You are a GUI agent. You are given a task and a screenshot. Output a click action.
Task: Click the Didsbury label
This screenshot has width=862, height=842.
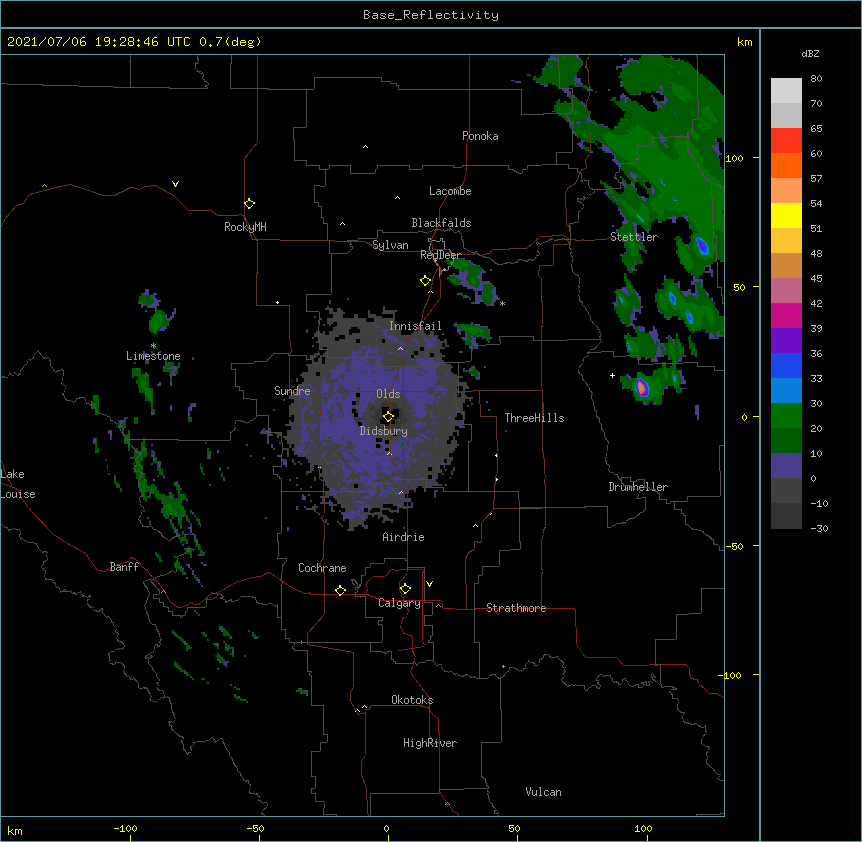pyautogui.click(x=384, y=431)
